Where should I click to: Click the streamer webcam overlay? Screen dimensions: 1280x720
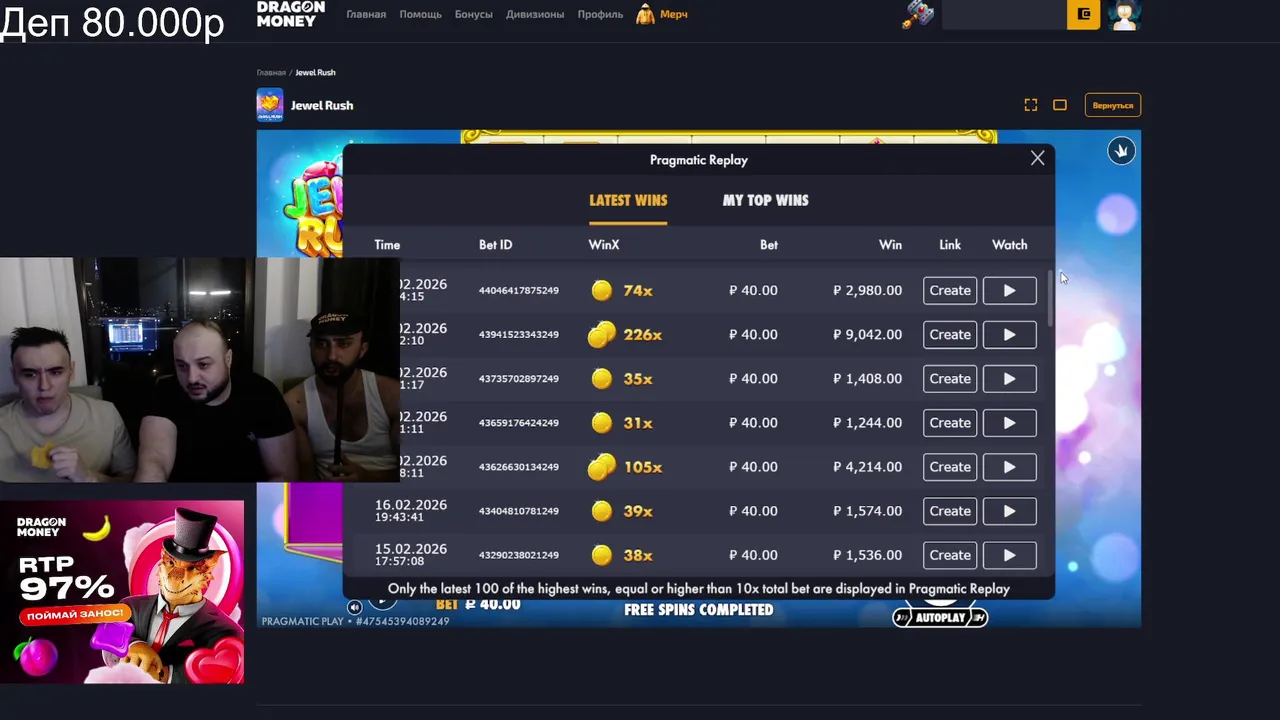click(x=200, y=370)
